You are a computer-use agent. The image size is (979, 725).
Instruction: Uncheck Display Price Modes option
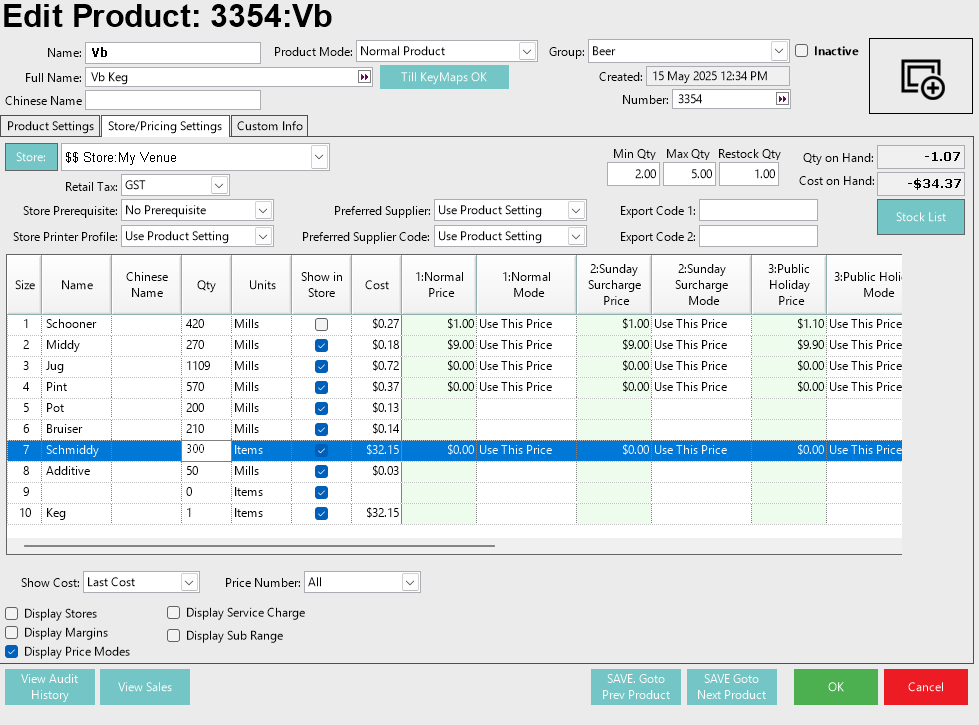click(x=12, y=652)
